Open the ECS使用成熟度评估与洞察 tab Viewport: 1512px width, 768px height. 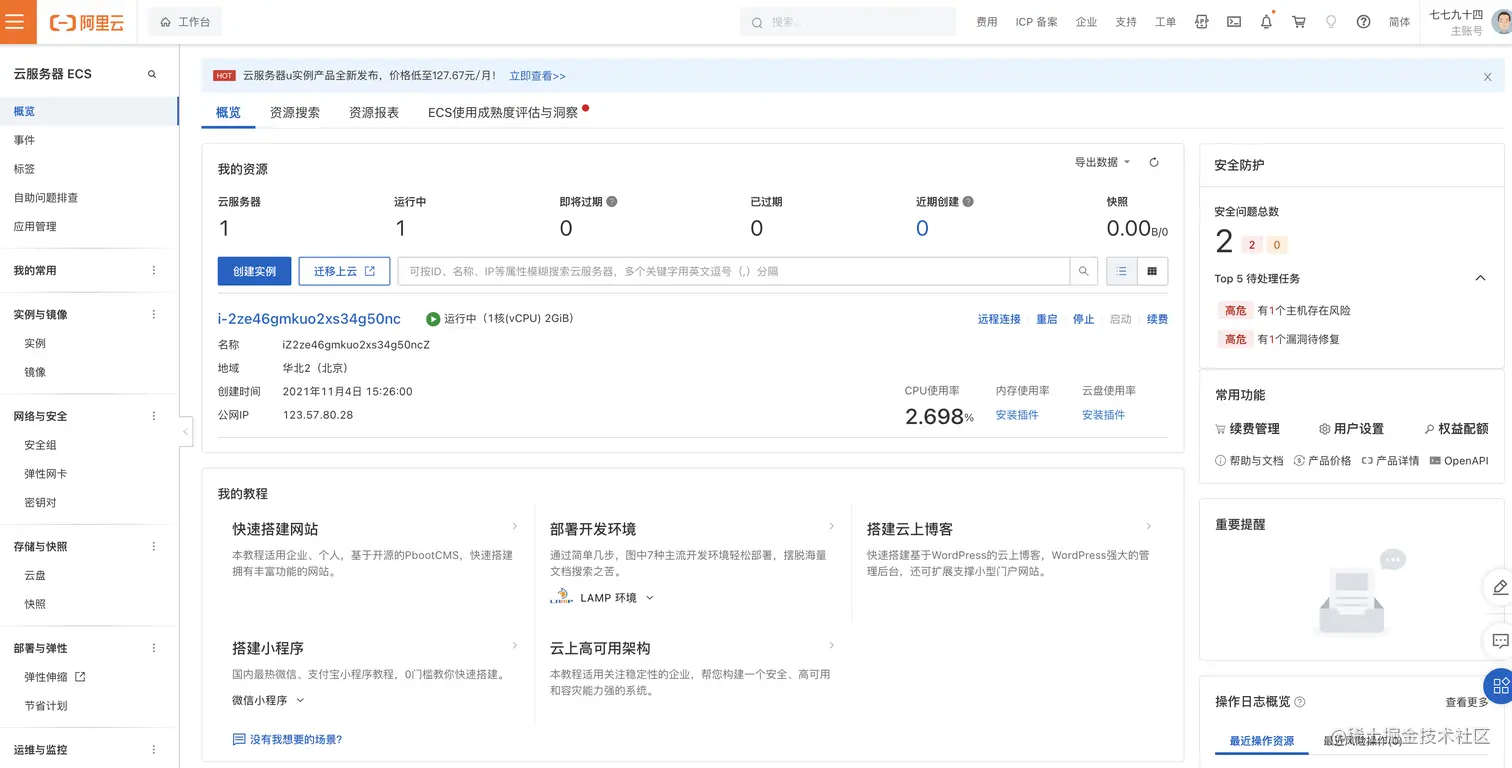point(503,113)
